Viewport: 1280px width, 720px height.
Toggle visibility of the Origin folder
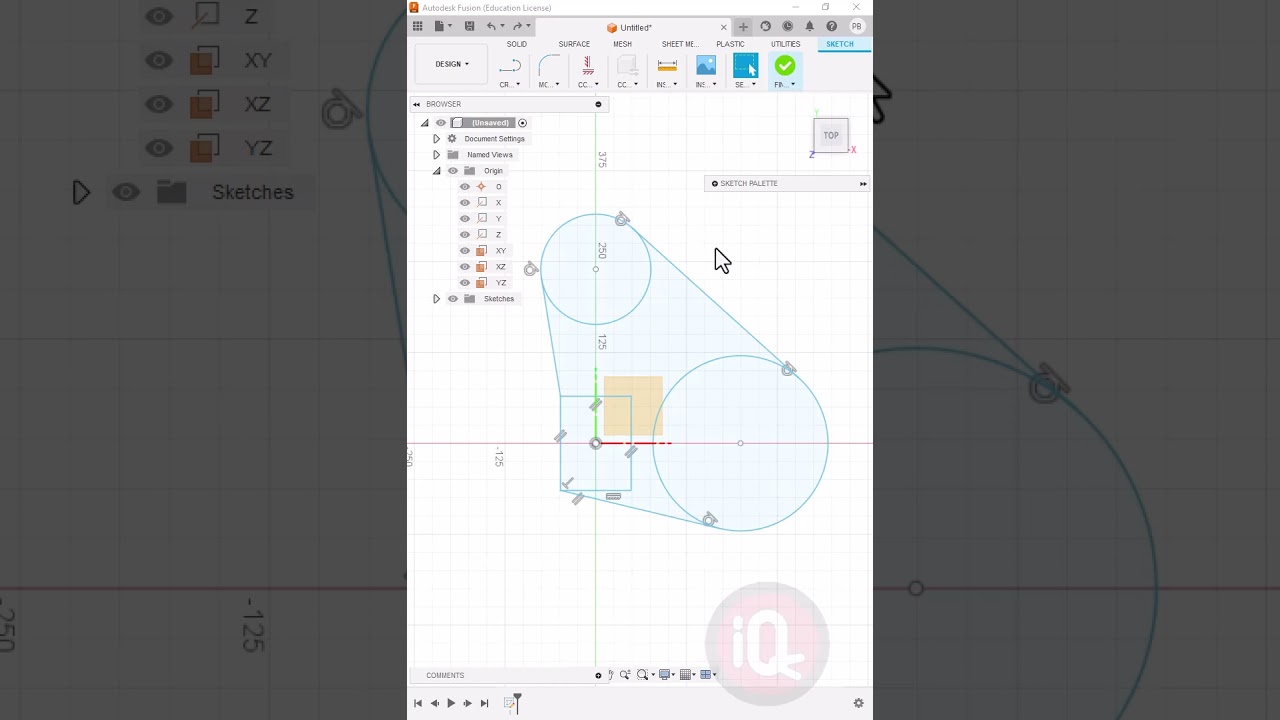click(453, 171)
